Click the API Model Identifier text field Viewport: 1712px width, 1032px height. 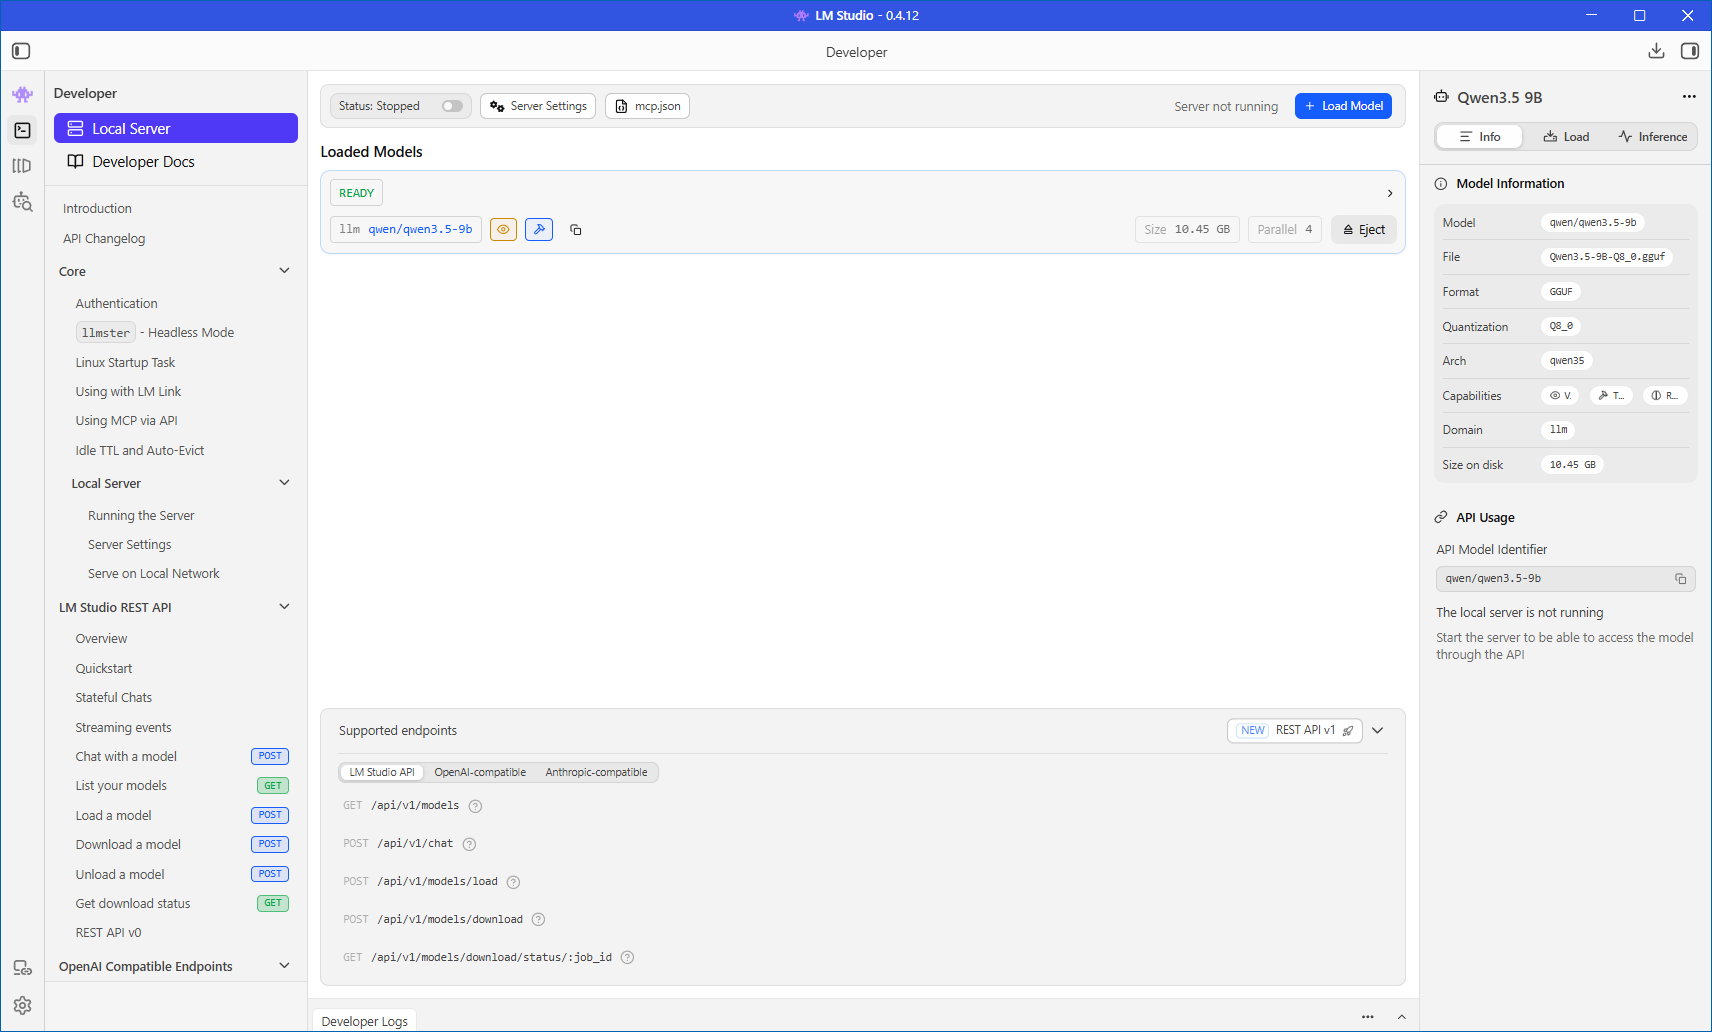1566,579
